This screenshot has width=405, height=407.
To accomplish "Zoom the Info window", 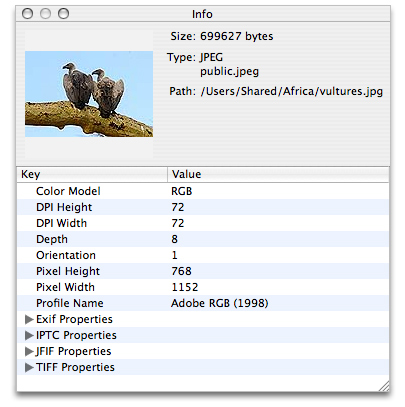I will click(x=63, y=14).
